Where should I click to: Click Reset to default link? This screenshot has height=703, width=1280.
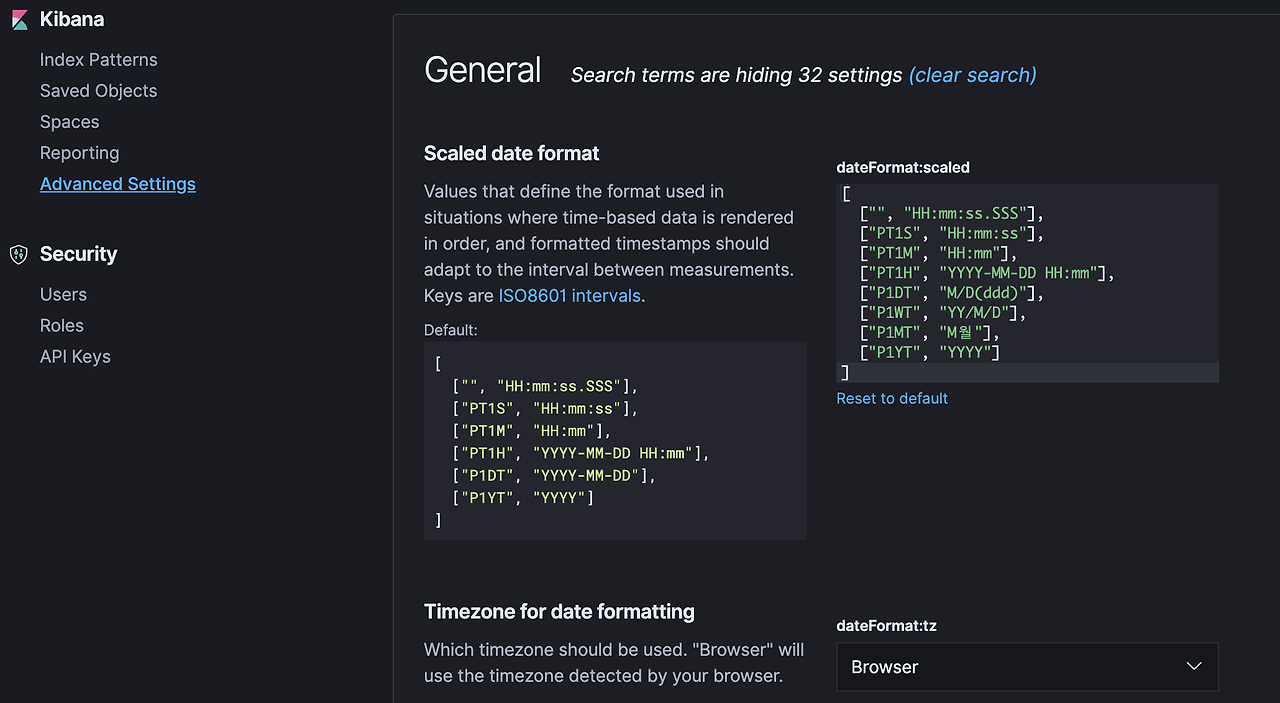tap(892, 398)
